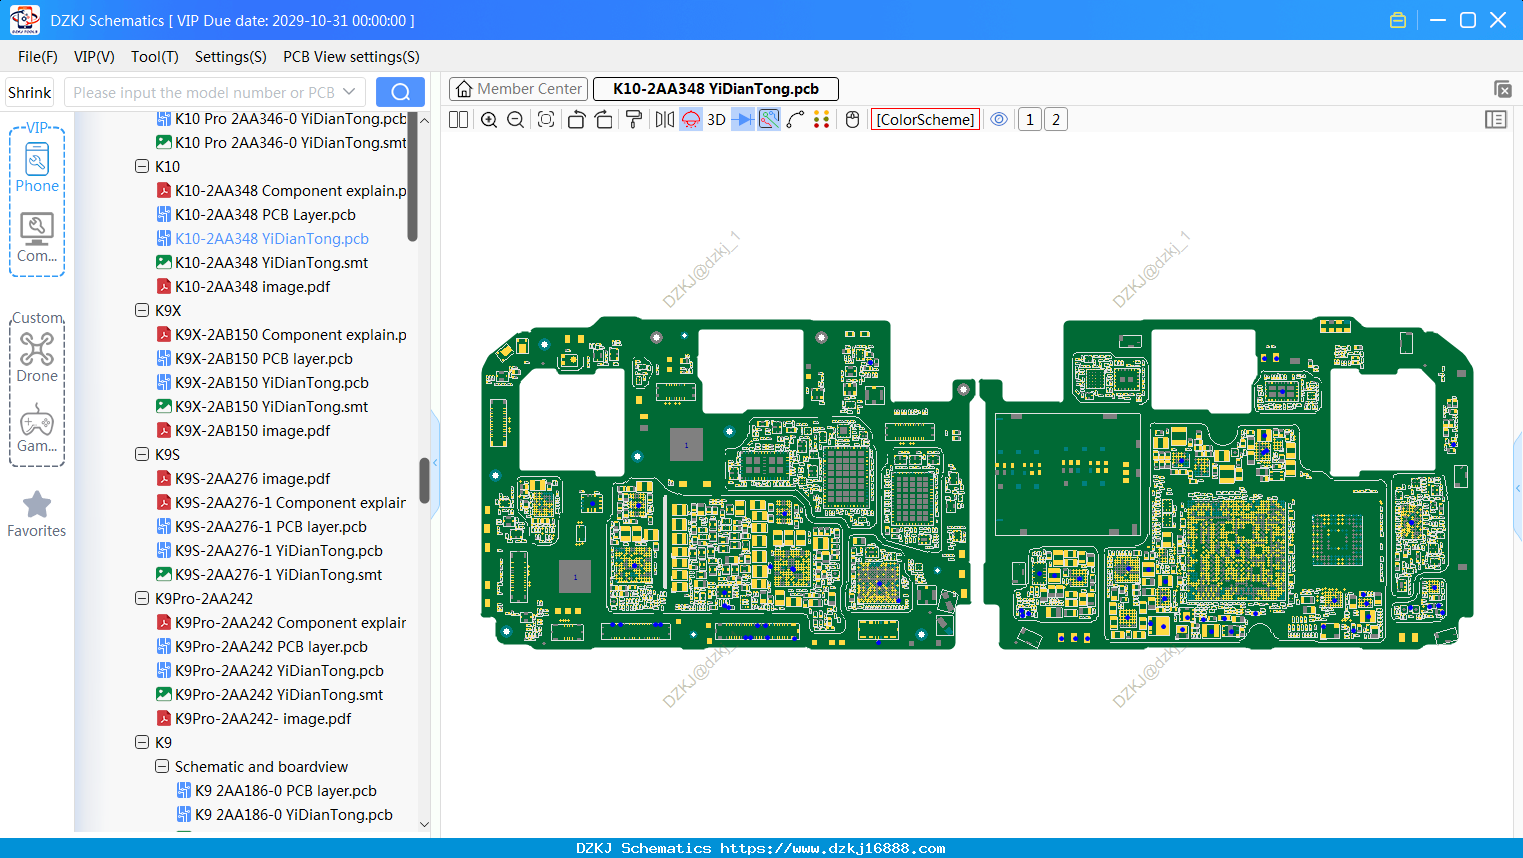The width and height of the screenshot is (1523, 858).
Task: Switch to 3D view
Action: (716, 119)
